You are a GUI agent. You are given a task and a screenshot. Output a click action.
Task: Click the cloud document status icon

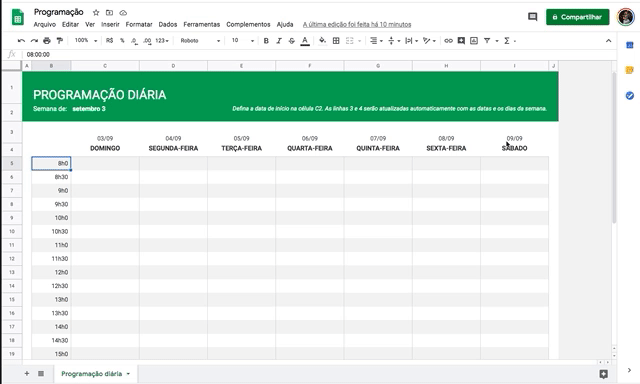tap(123, 13)
